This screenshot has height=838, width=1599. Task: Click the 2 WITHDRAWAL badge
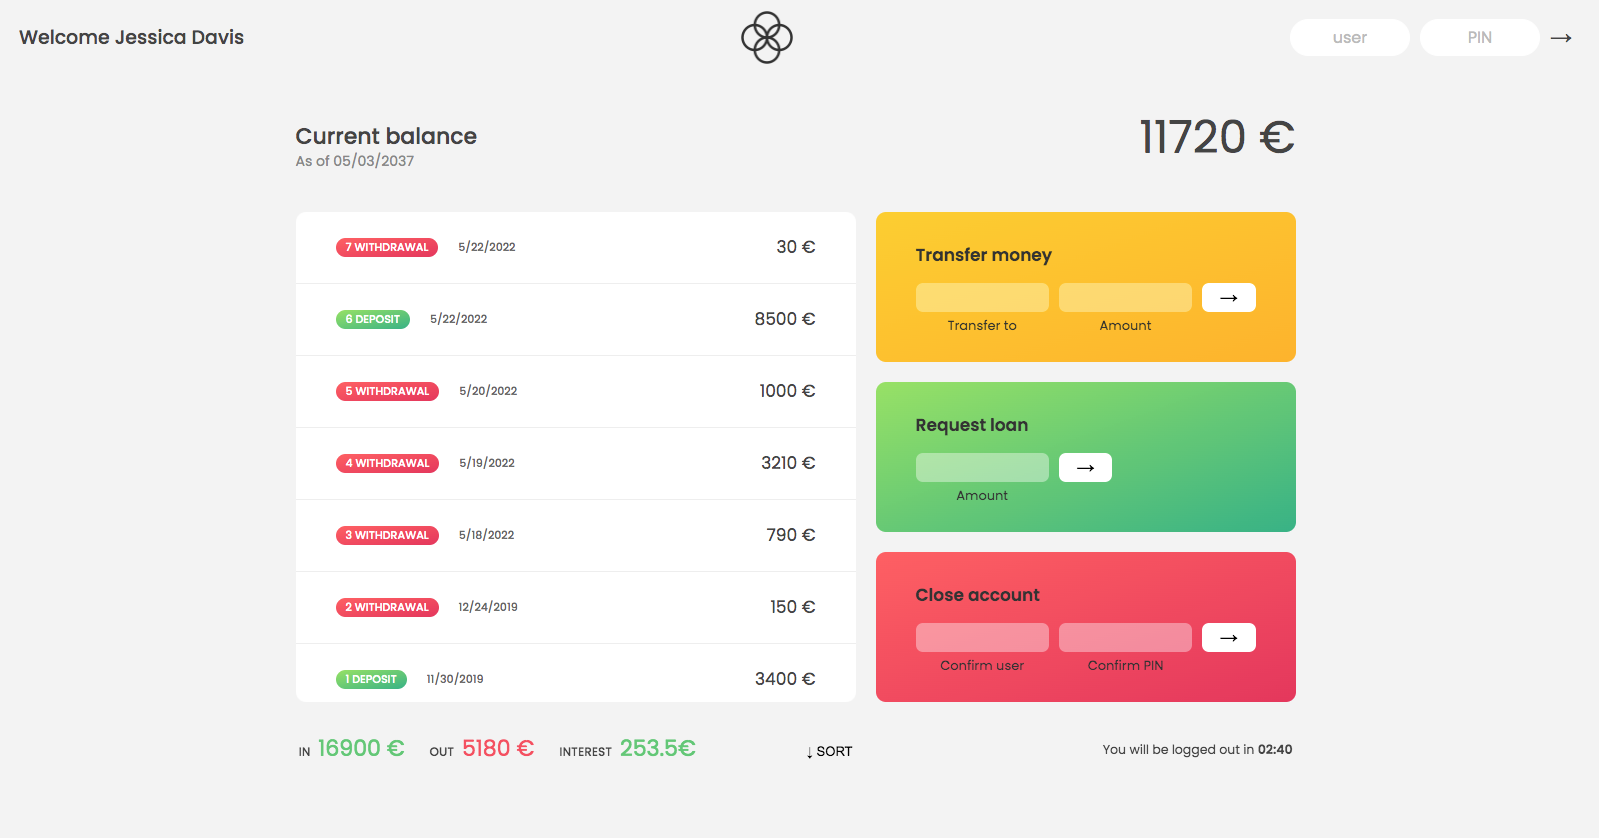387,607
